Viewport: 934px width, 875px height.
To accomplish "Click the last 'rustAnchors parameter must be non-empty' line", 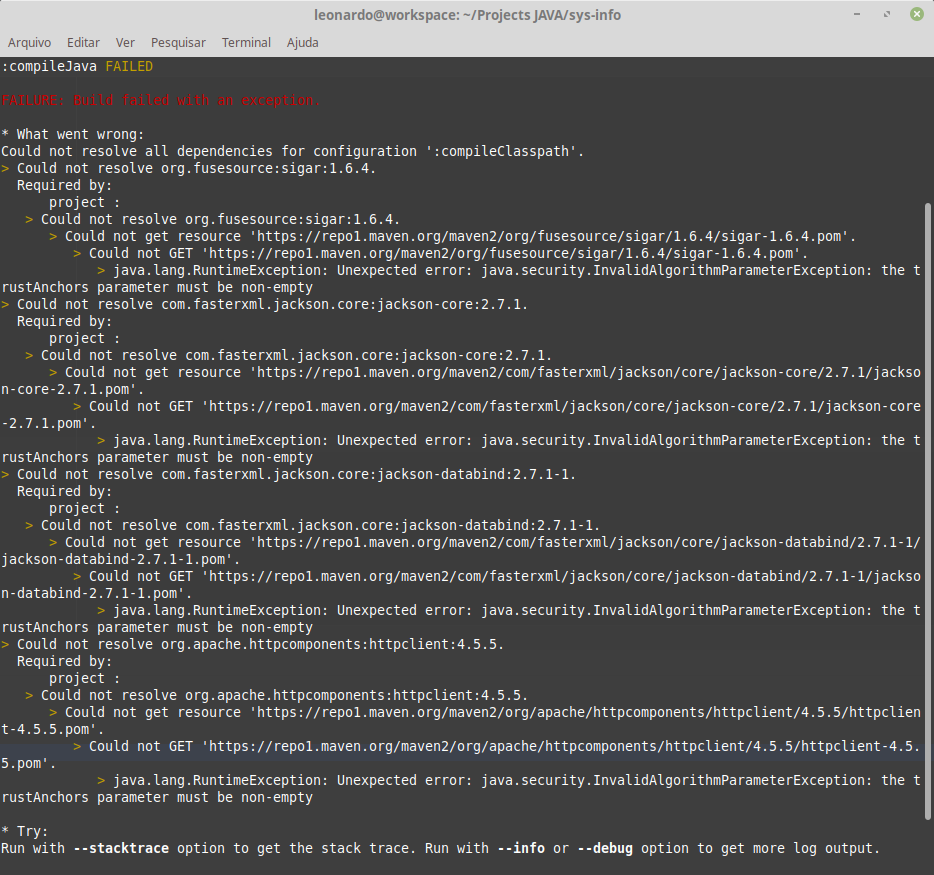I will click(157, 798).
